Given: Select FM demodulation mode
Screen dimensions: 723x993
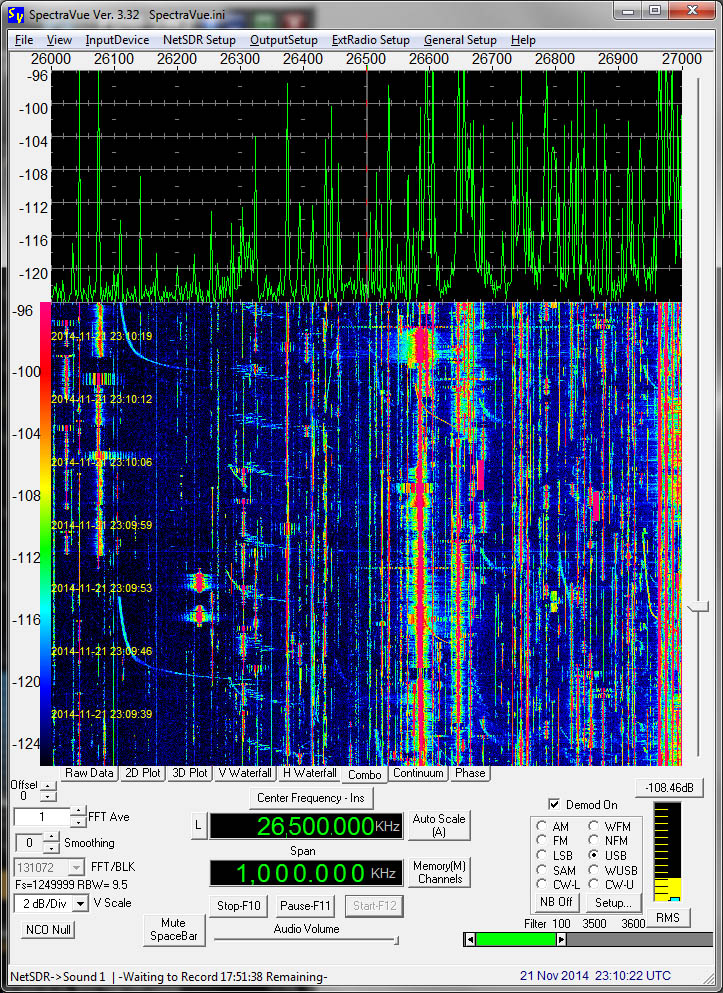Looking at the screenshot, I should [x=541, y=841].
